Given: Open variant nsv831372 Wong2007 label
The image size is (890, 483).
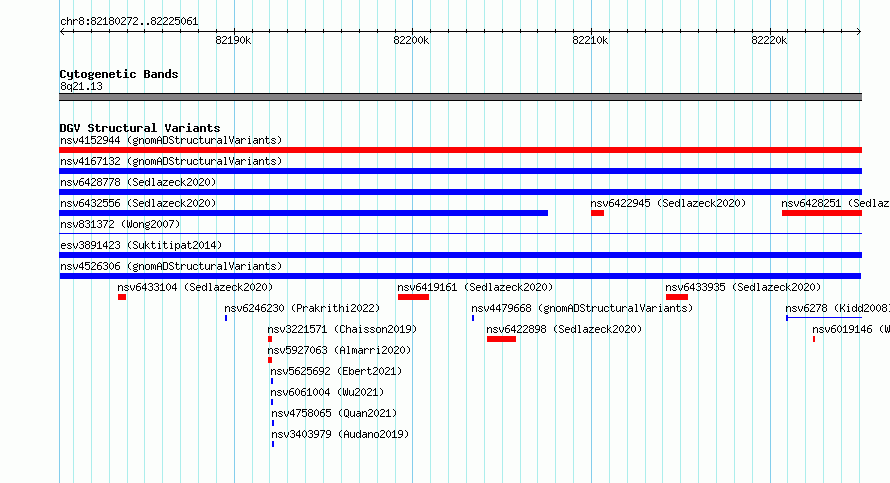Looking at the screenshot, I should (120, 224).
